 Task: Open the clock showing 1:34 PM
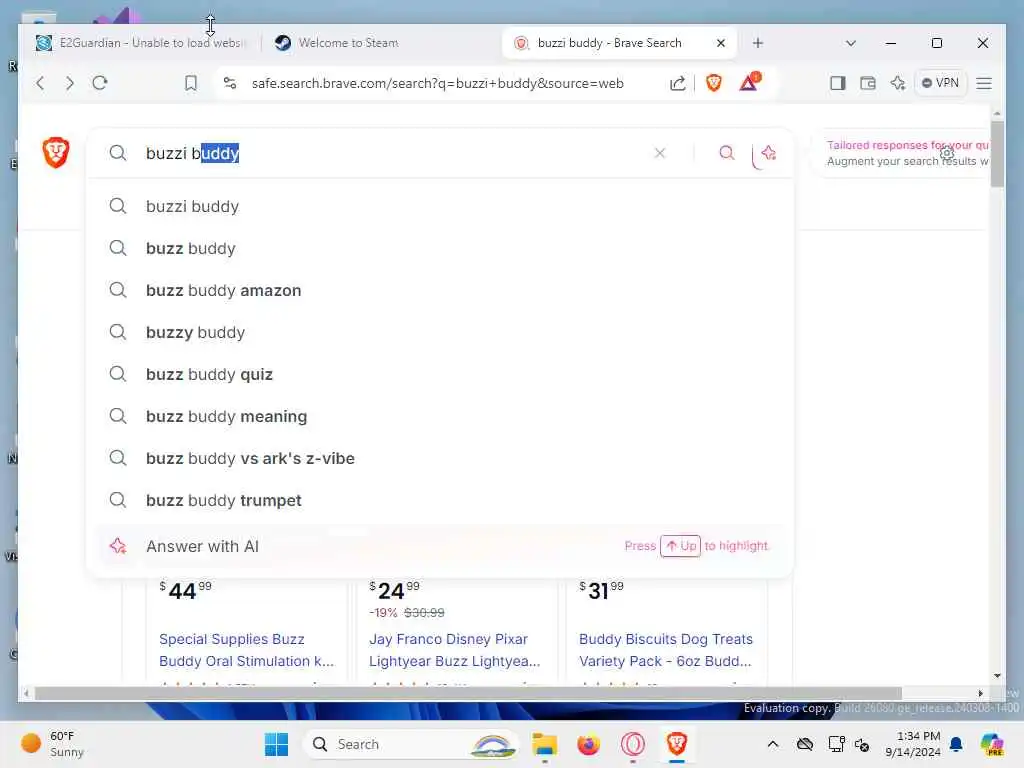[x=912, y=744]
